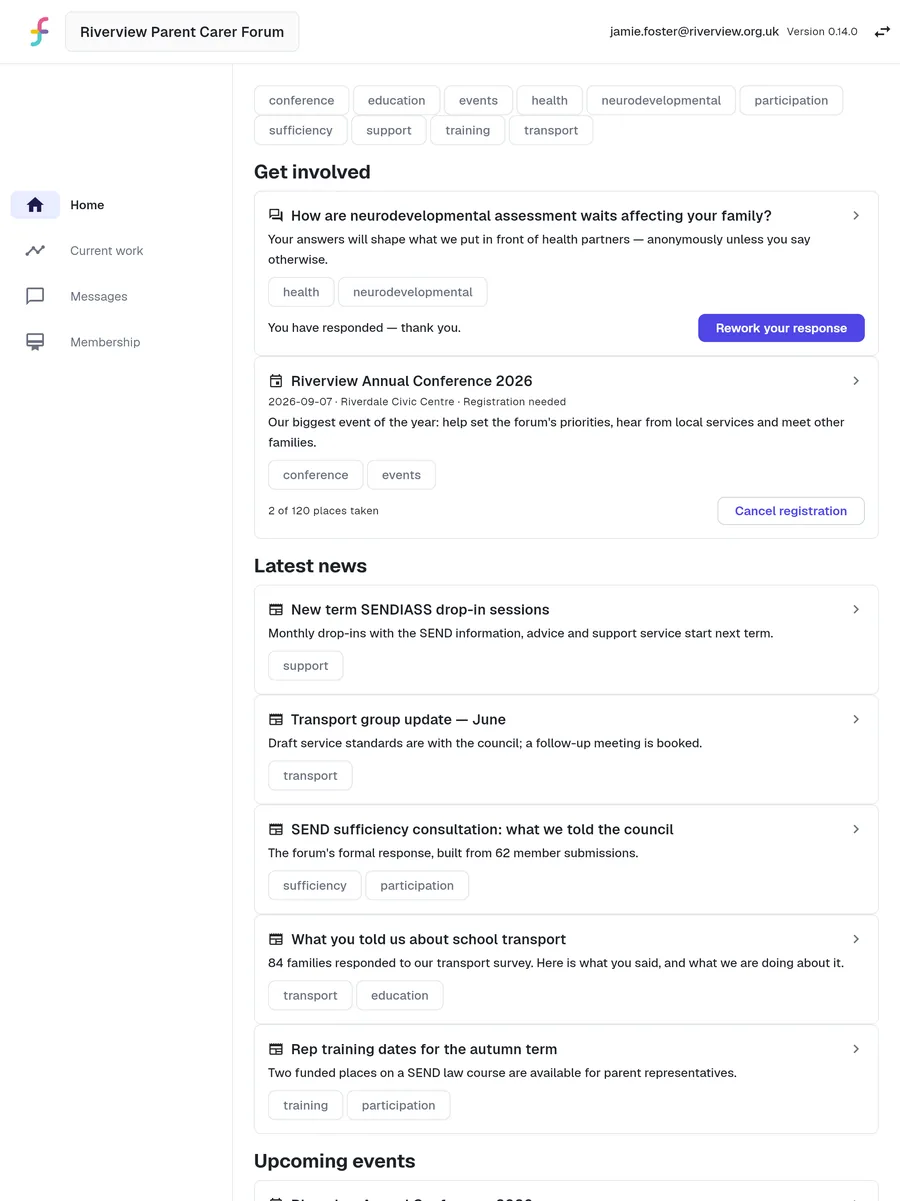Screen dimensions: 900x1201
Task: Toggle the sufficiency filter tag at top
Action: click(x=301, y=130)
